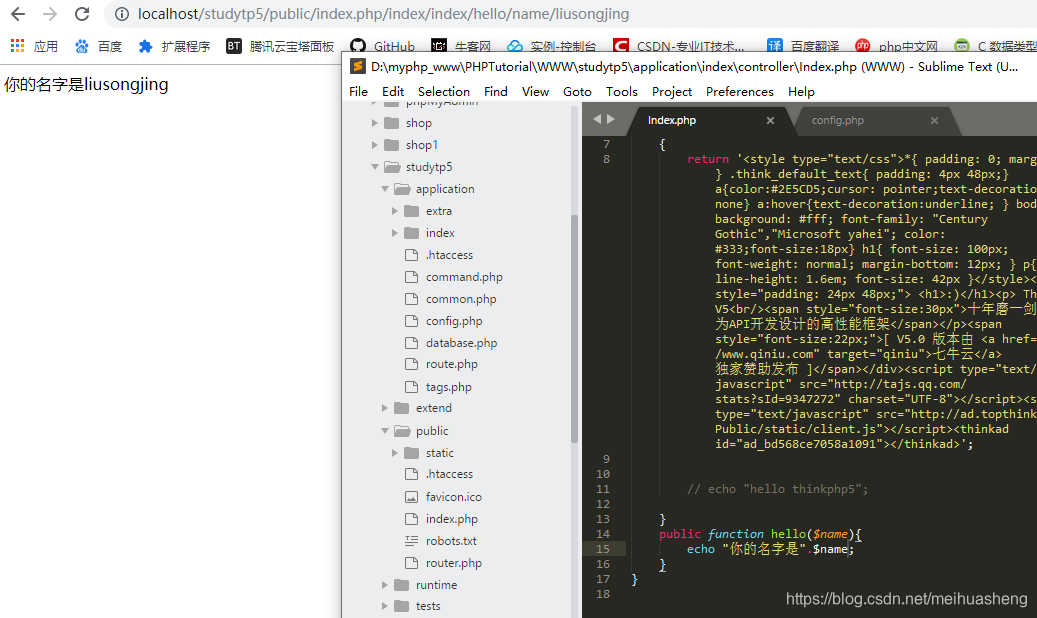Open the Selection menu
This screenshot has height=618, width=1037.
pyautogui.click(x=444, y=92)
